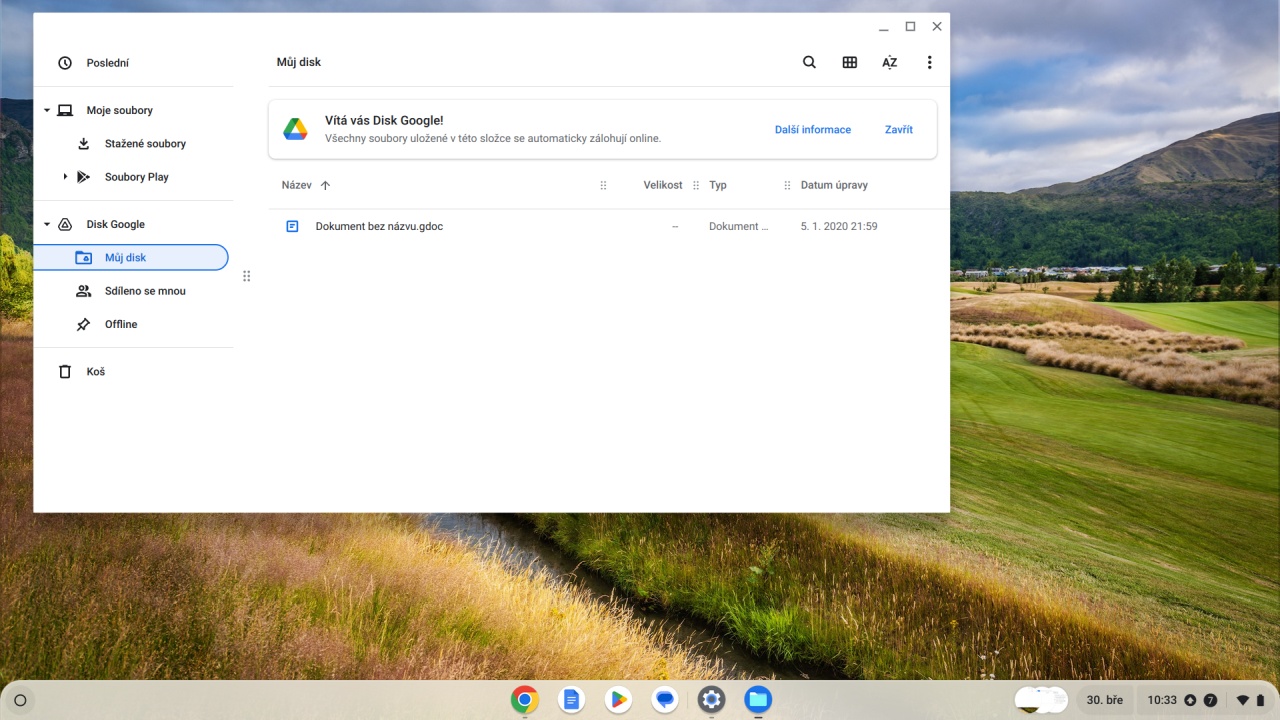Screen dimensions: 1280x720
Task: Collapse the Moje soubory tree
Action: 46,110
